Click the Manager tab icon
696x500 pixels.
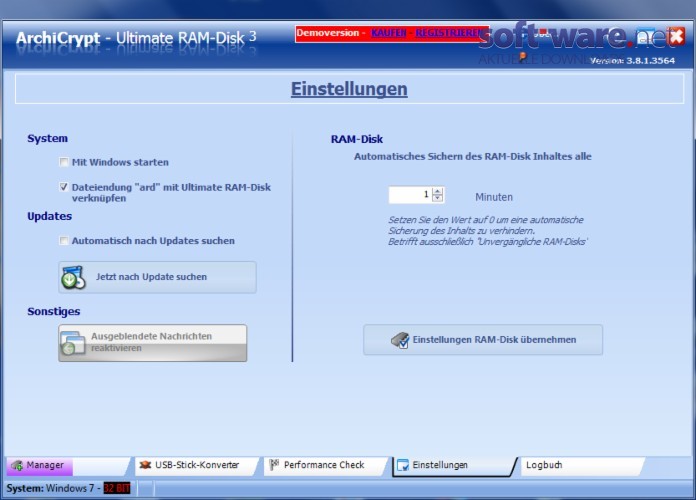click(17, 465)
